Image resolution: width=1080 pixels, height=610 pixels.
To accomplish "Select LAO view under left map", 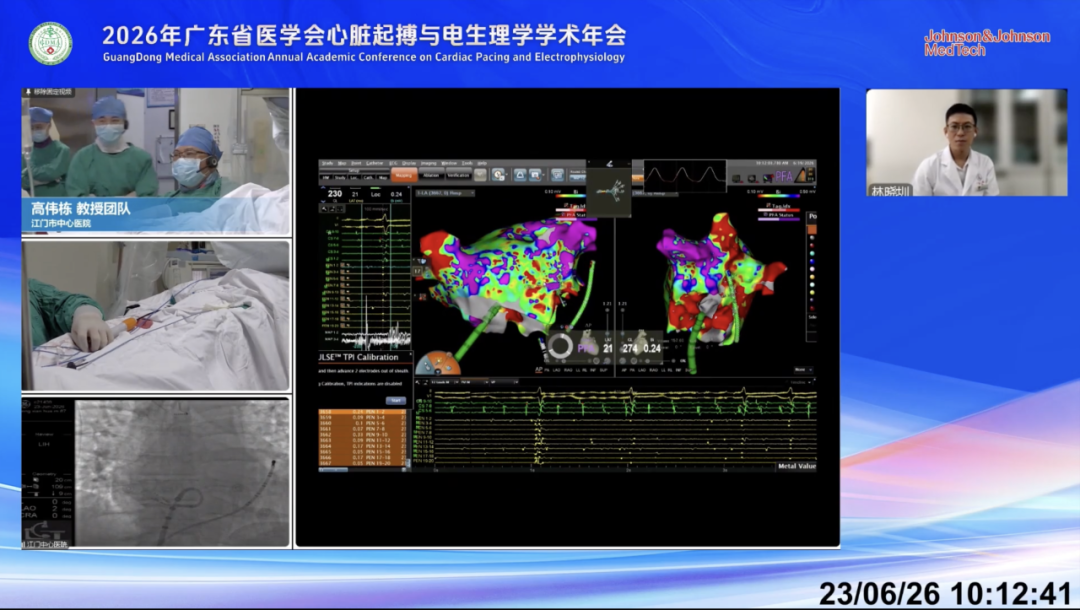I will pos(557,370).
